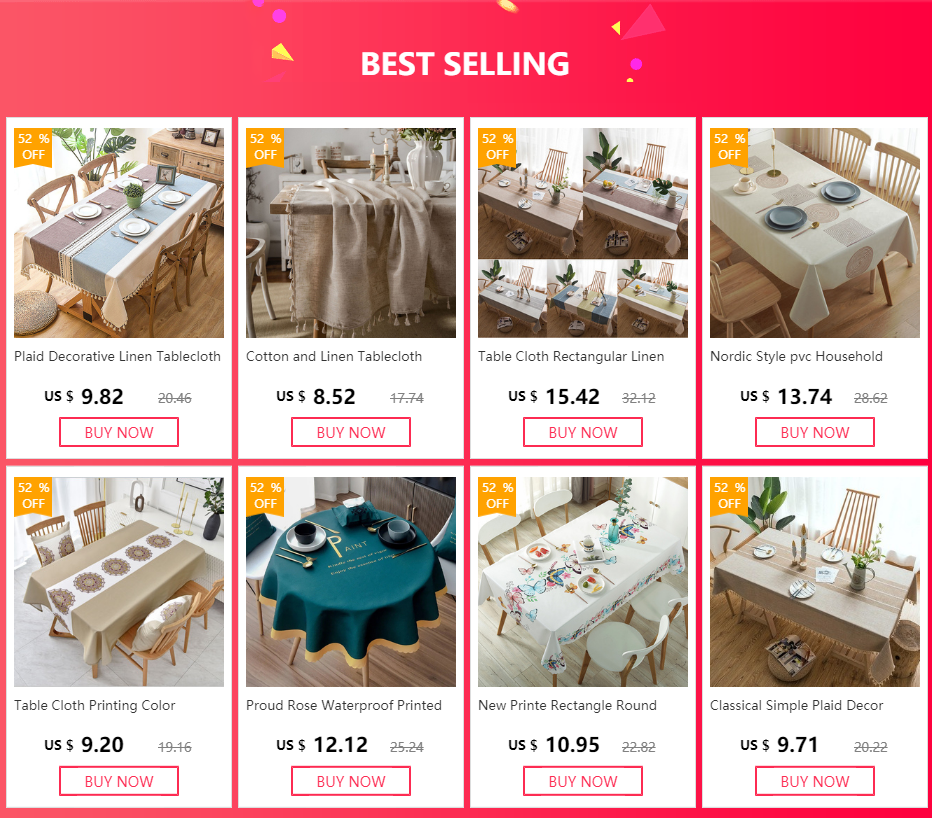Click the US $15.42 price text

pyautogui.click(x=554, y=397)
